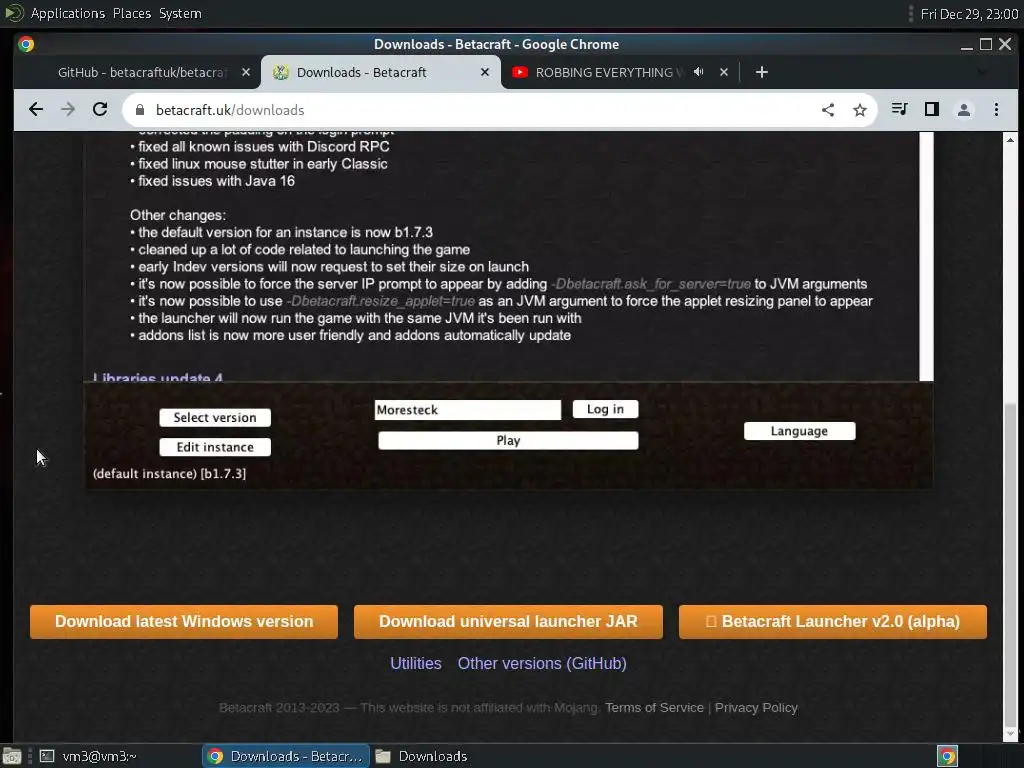The height and width of the screenshot is (768, 1024).
Task: Click page scrollbar up arrow
Action: click(1010, 140)
